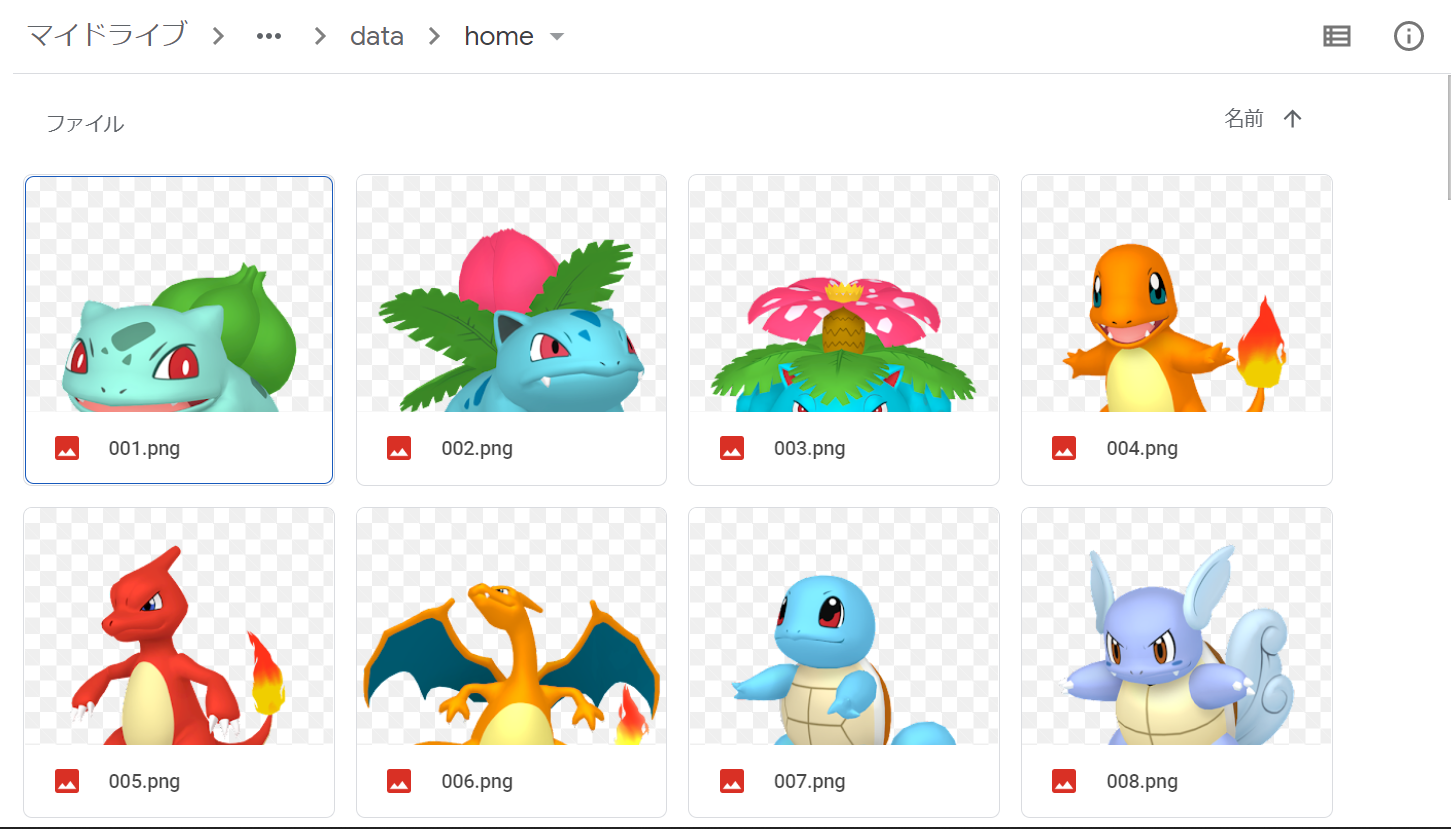
Task: Click the file name 007.png
Action: pos(810,781)
